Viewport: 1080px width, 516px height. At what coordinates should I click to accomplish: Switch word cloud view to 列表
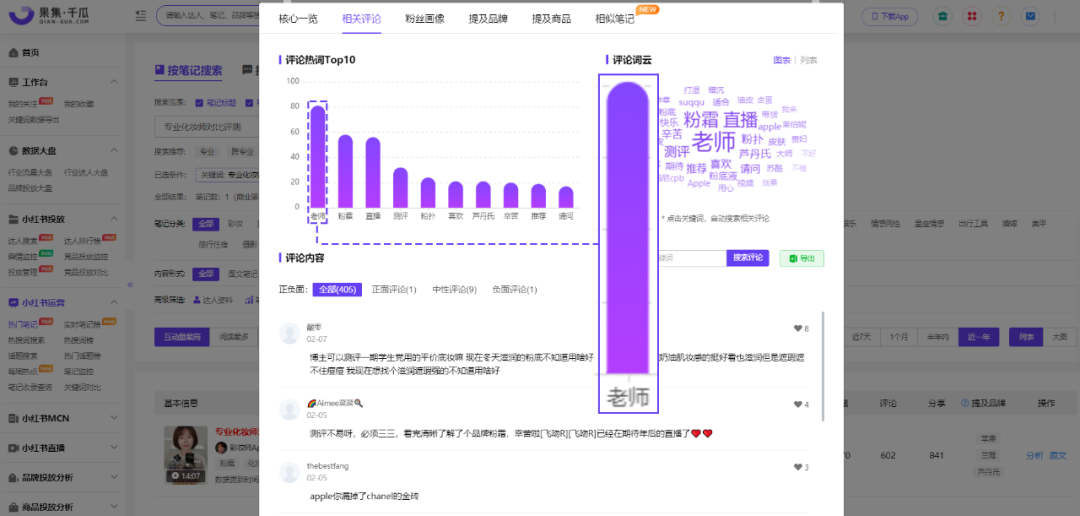click(809, 61)
